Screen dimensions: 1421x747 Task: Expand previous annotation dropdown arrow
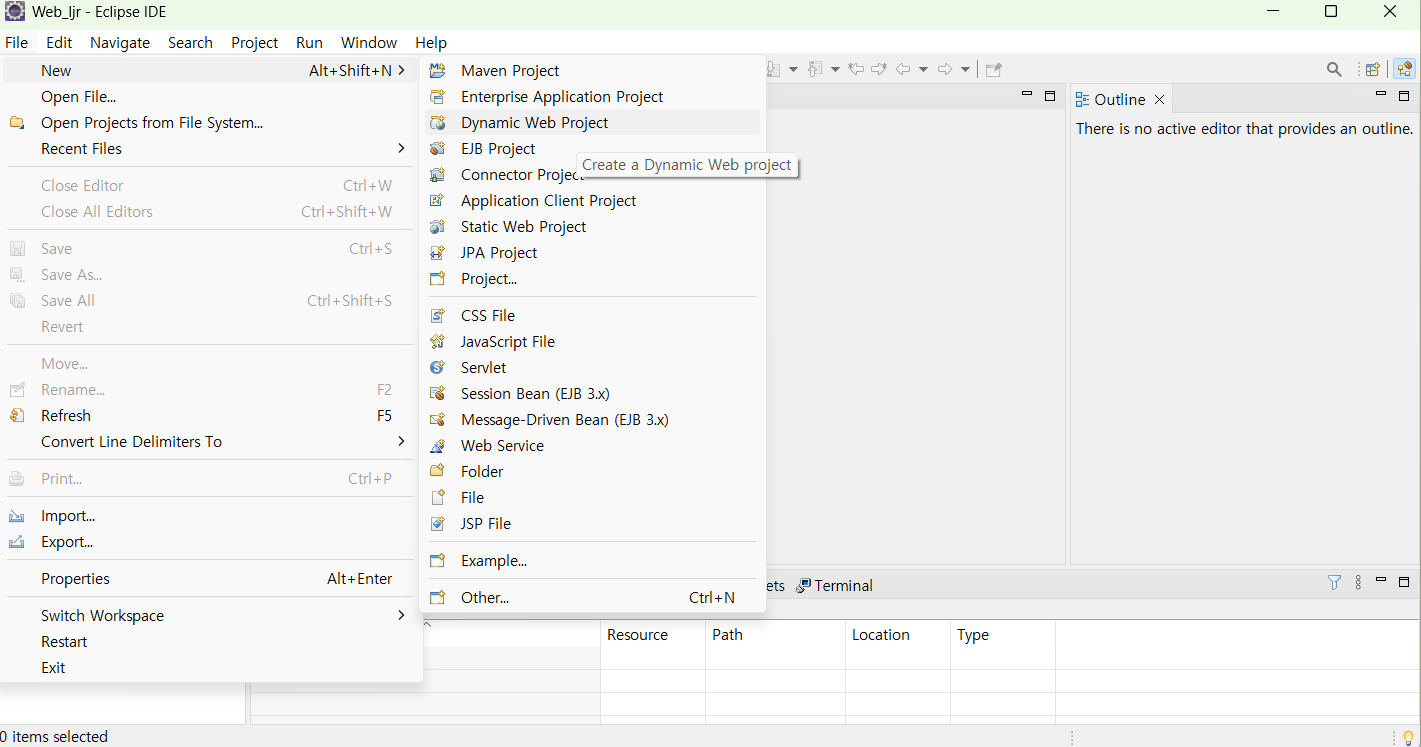click(x=835, y=69)
